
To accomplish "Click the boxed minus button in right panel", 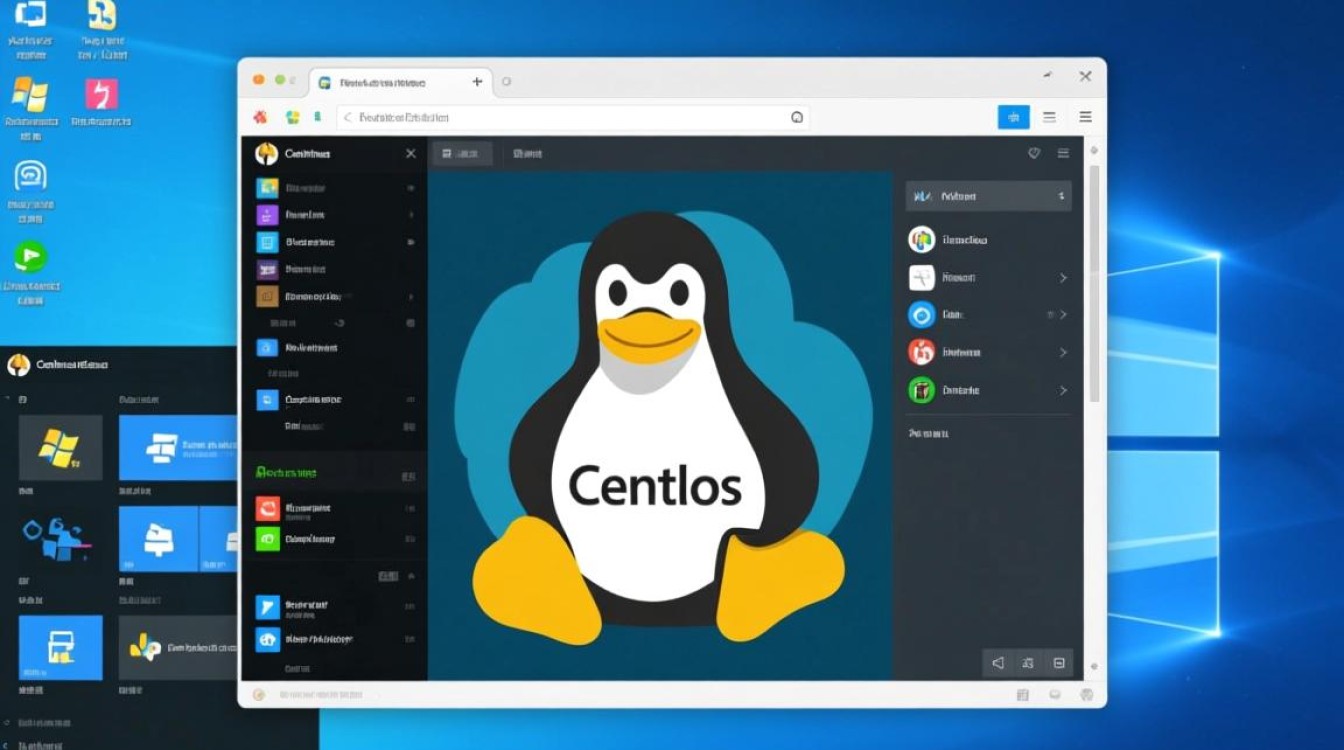I will tap(1059, 663).
